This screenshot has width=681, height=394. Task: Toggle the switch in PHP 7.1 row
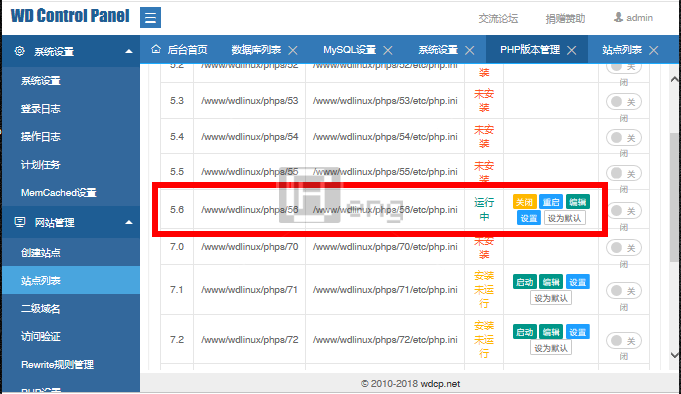tap(624, 291)
